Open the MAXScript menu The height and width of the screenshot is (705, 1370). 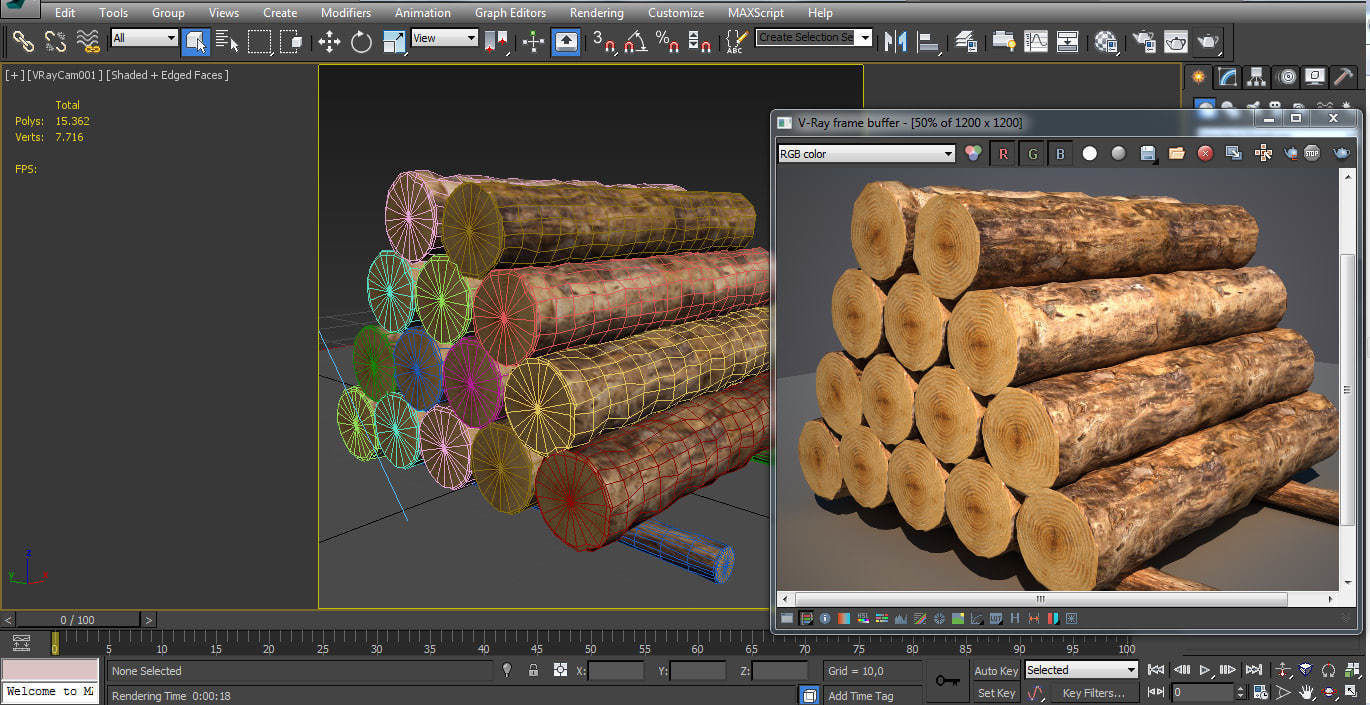click(756, 13)
